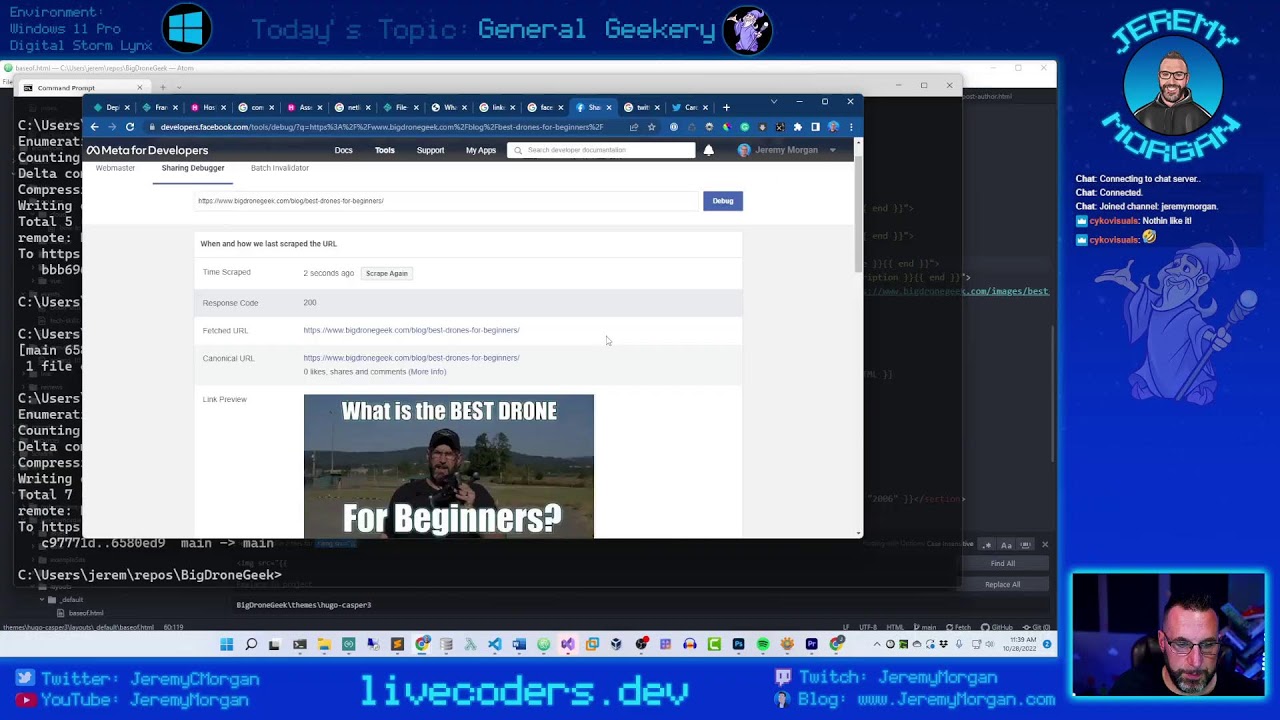1280x720 pixels.
Task: Click the Meta for Developers logo
Action: point(147,150)
